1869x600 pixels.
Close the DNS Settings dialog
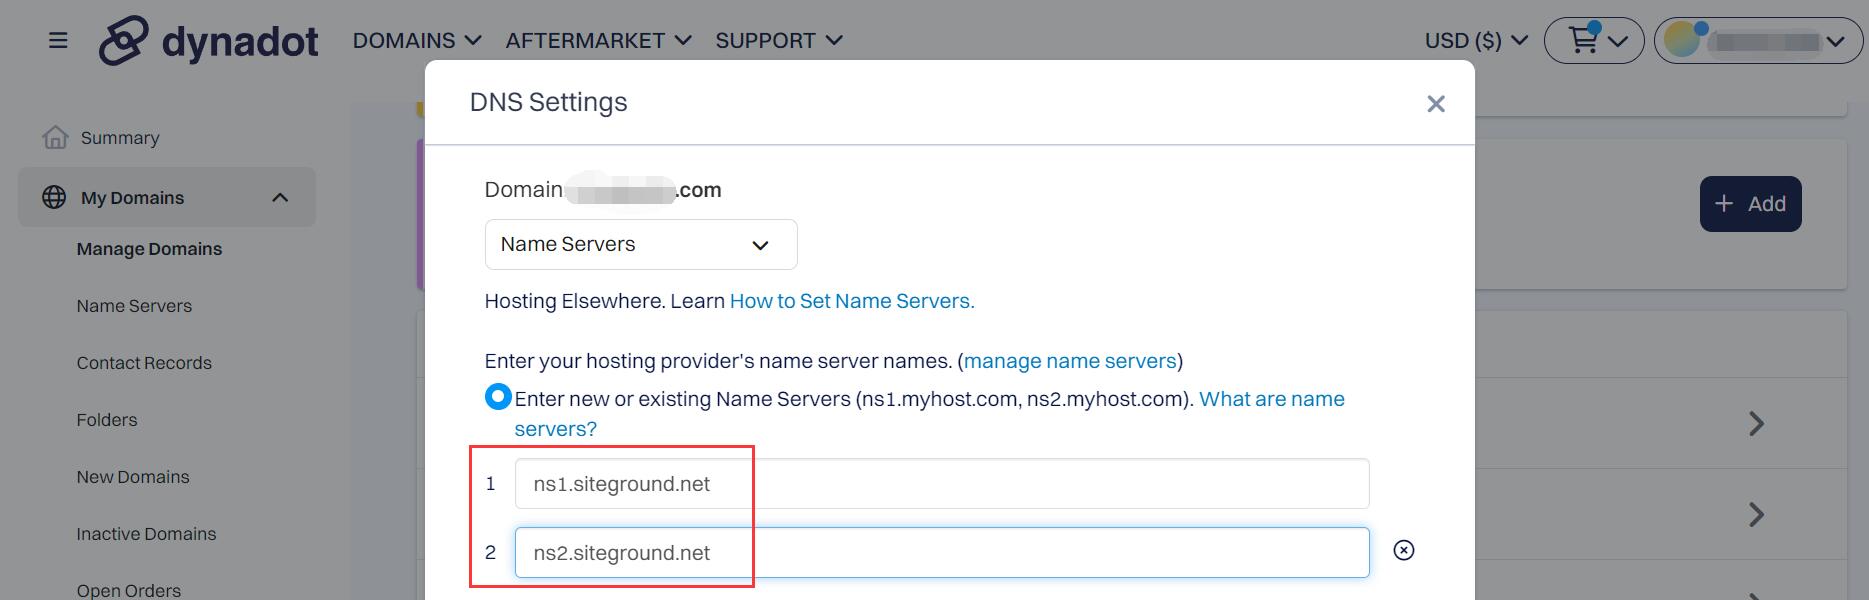(x=1436, y=104)
